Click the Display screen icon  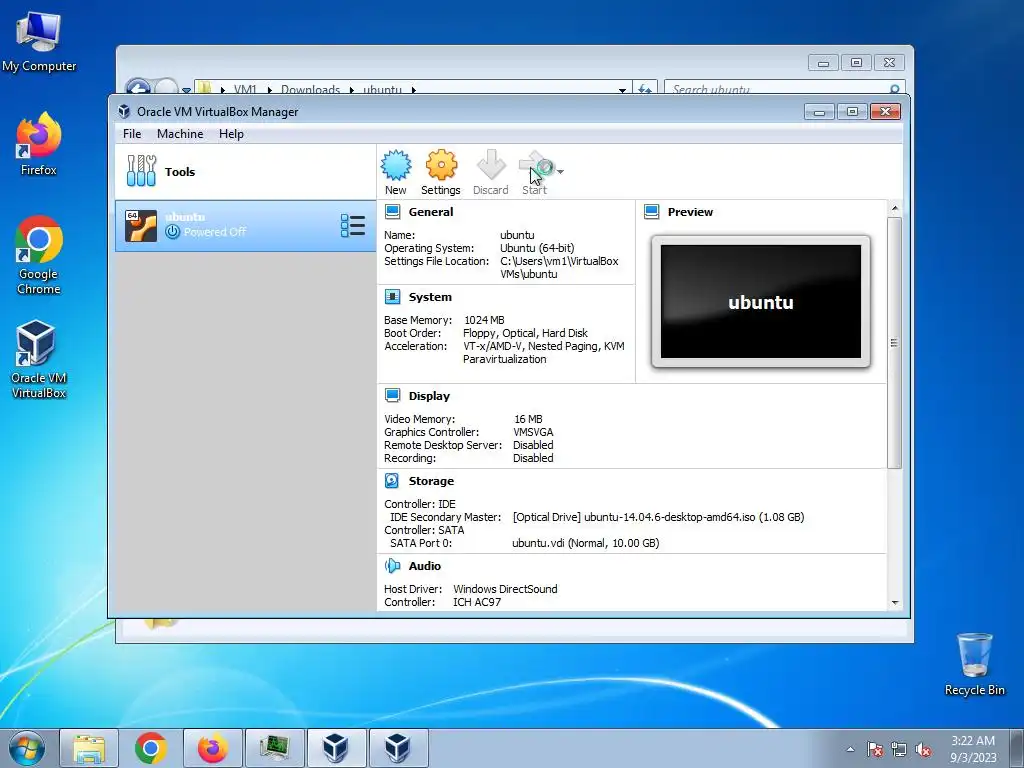(392, 395)
